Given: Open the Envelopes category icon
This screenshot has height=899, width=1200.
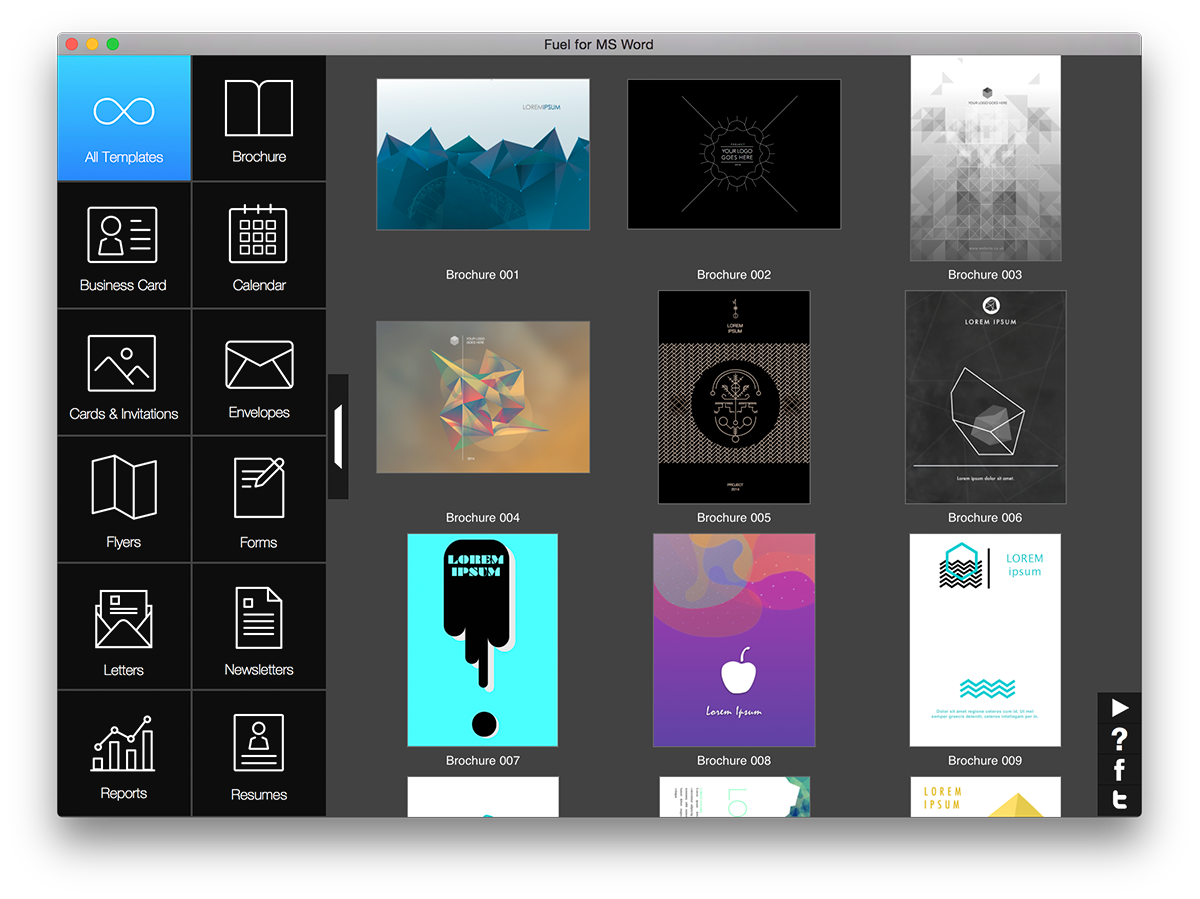Looking at the screenshot, I should tap(259, 365).
